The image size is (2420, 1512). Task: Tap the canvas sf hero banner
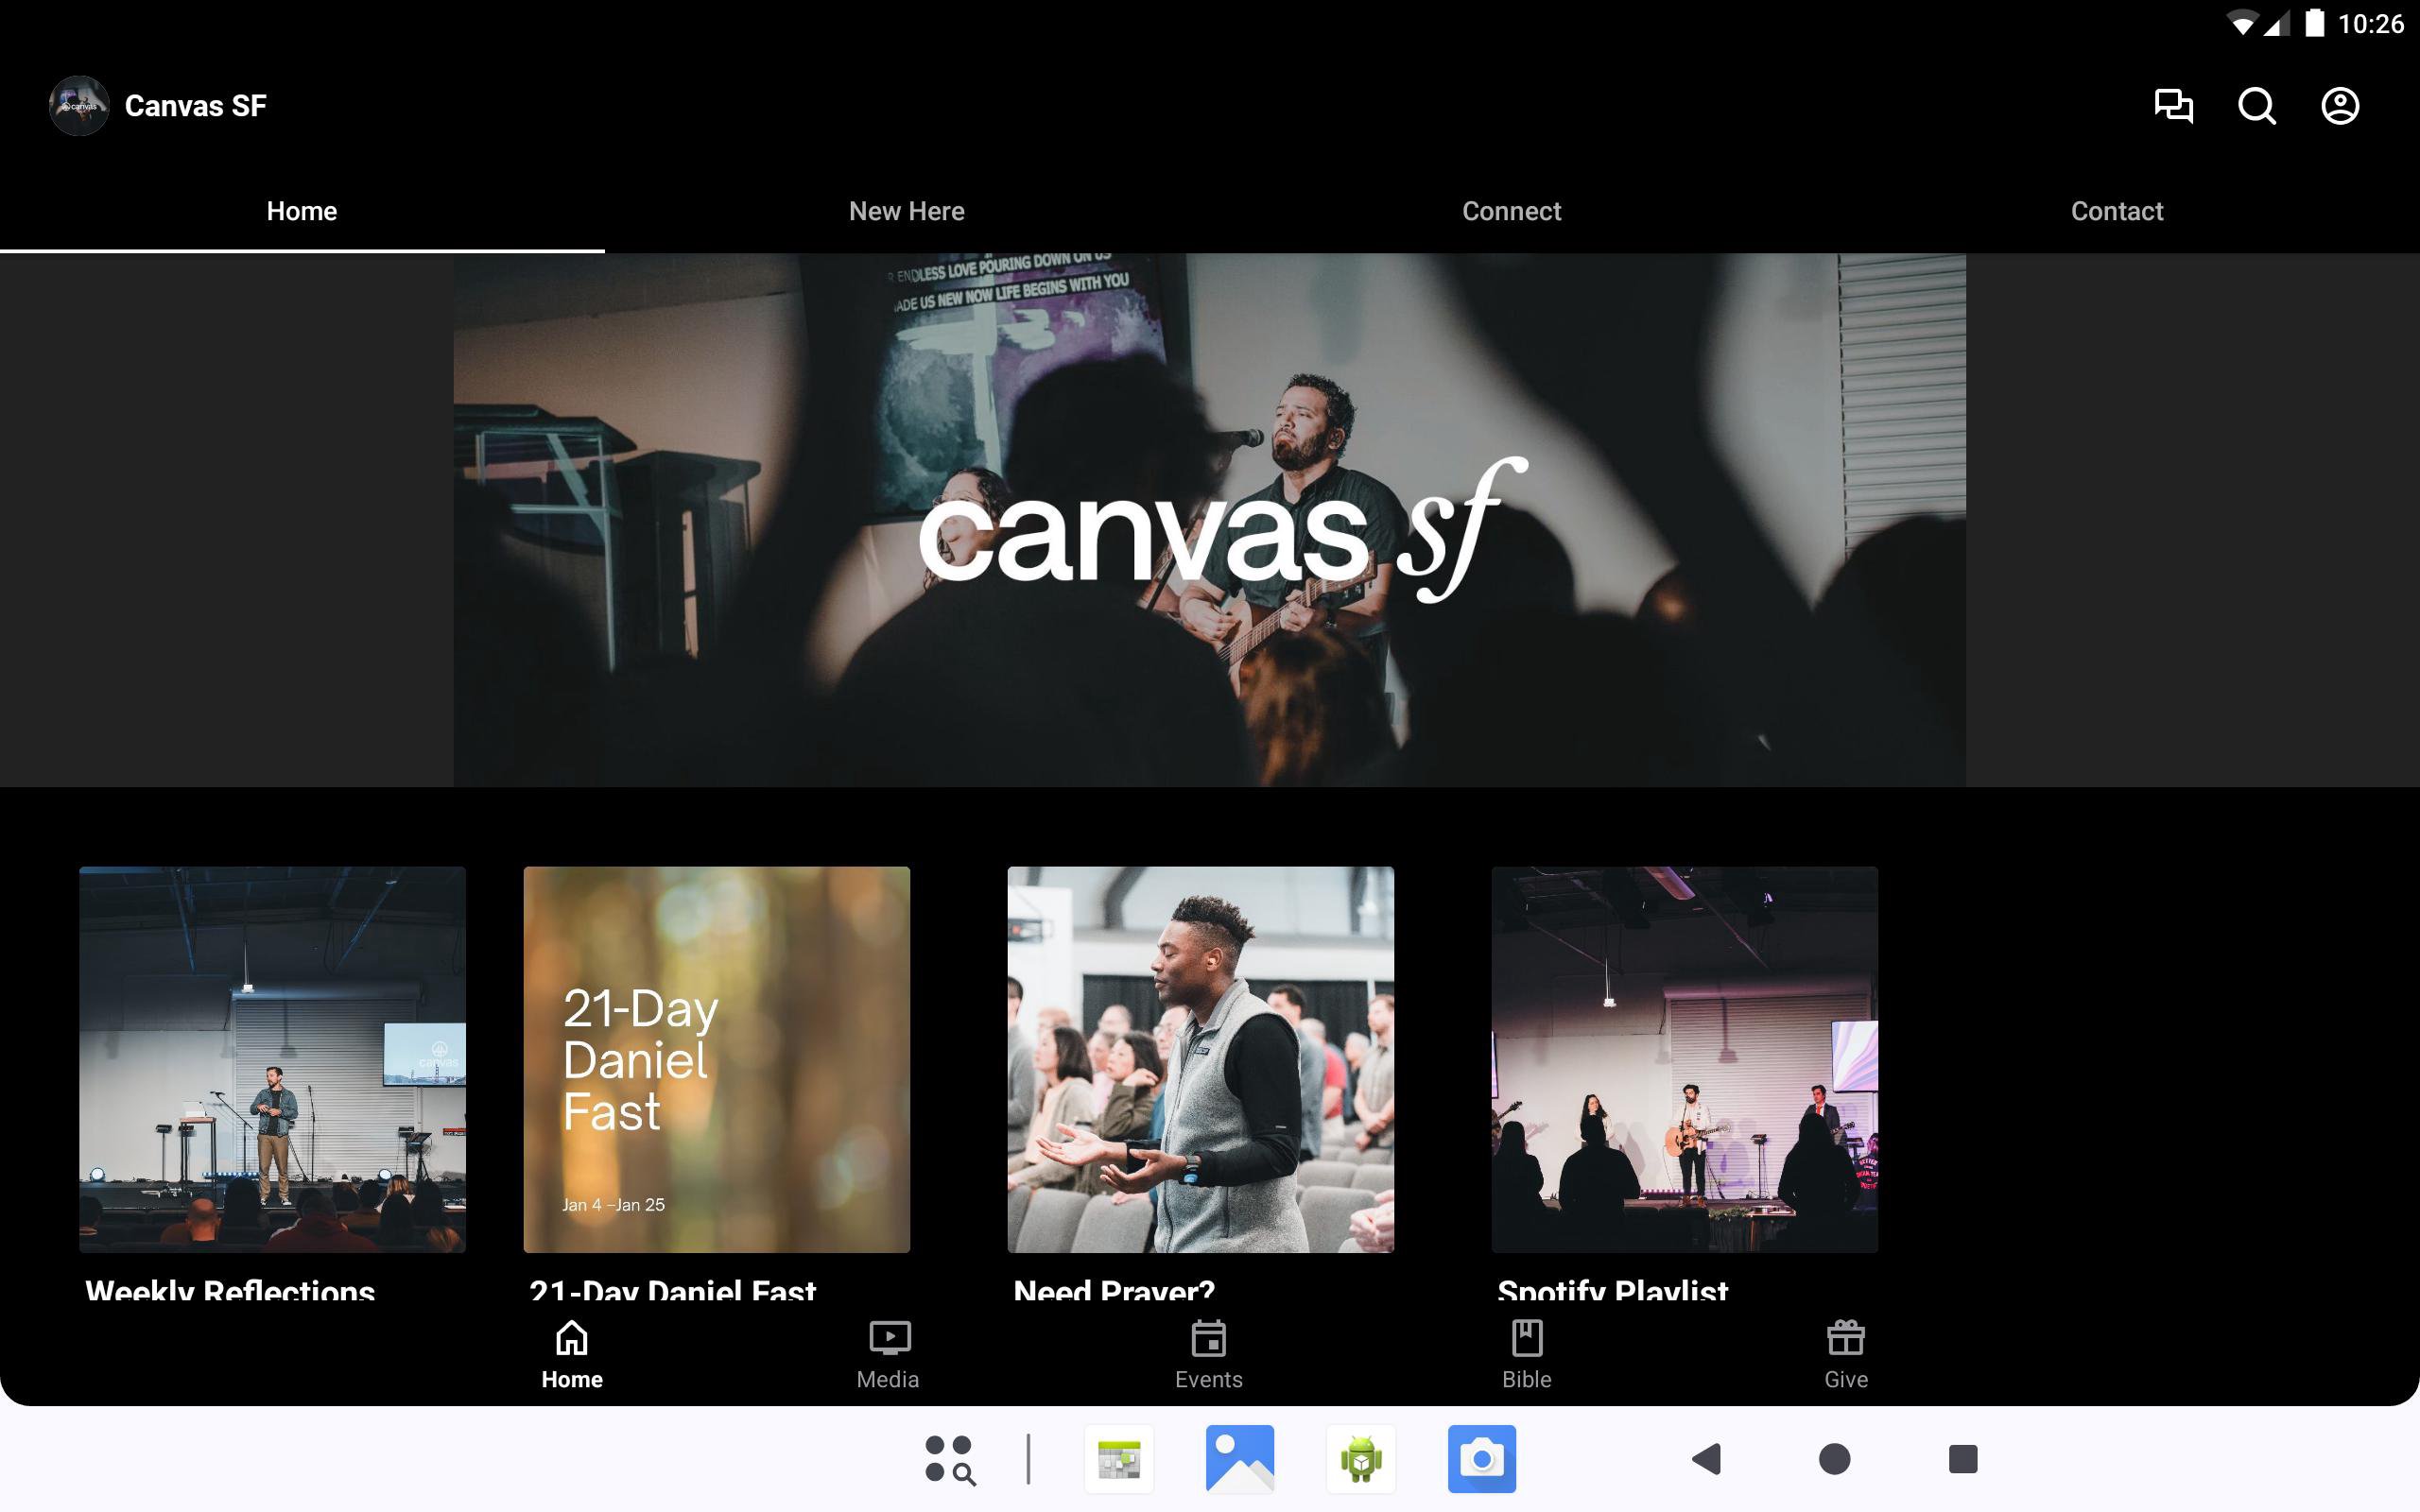coord(1209,520)
